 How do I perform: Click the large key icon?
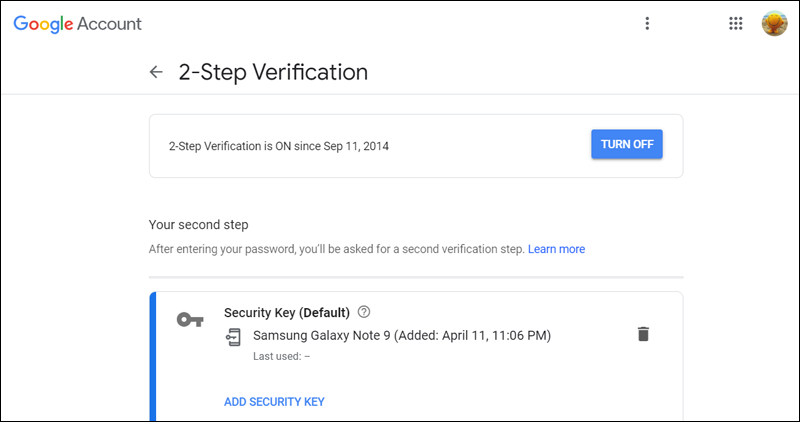point(190,320)
